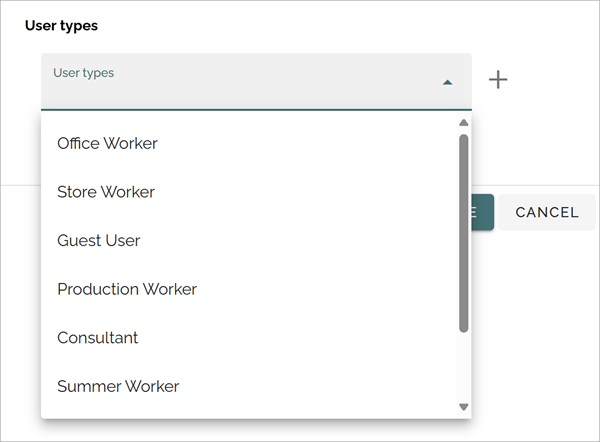Click the scrollbar up arrow in list
The width and height of the screenshot is (600, 442).
pyautogui.click(x=463, y=122)
